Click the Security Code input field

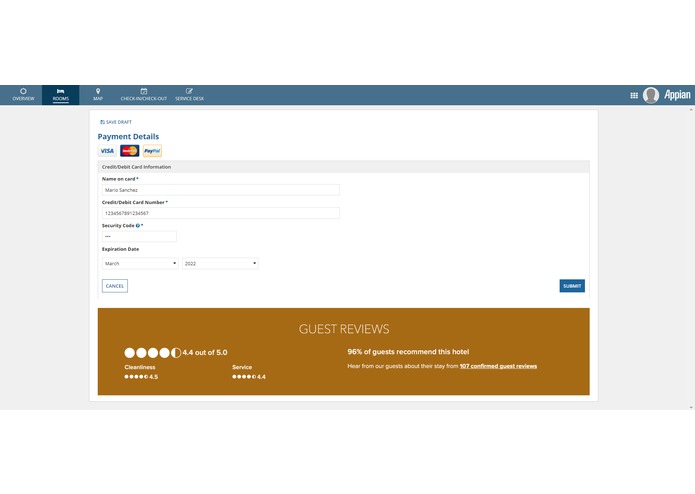(139, 236)
